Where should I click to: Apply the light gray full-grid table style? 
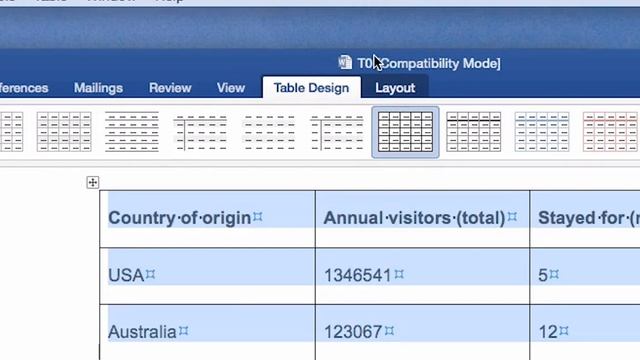tap(64, 132)
